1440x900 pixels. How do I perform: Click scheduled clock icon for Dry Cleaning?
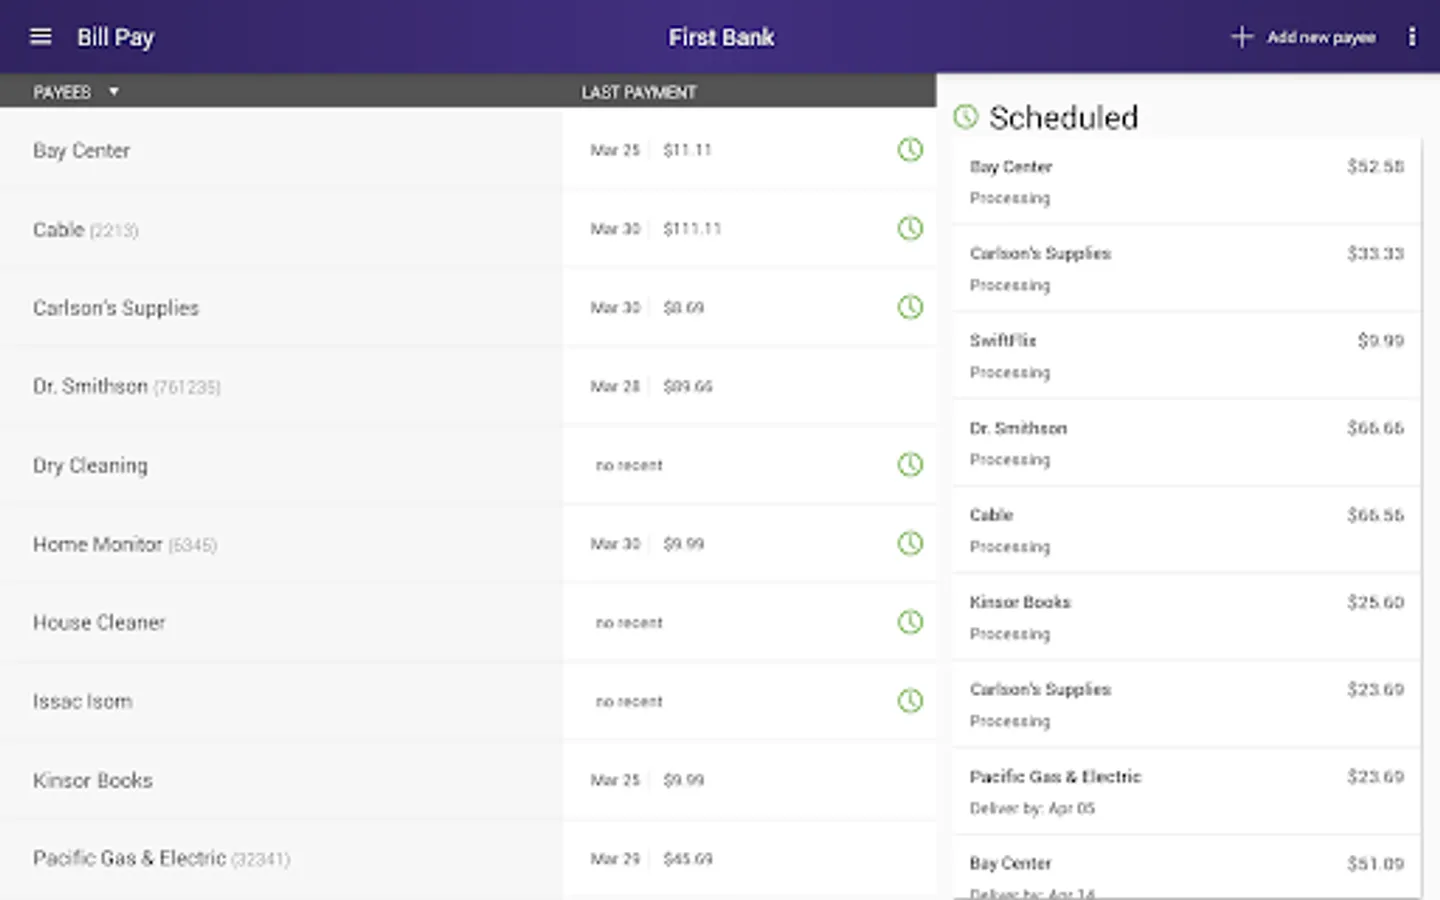tap(910, 465)
